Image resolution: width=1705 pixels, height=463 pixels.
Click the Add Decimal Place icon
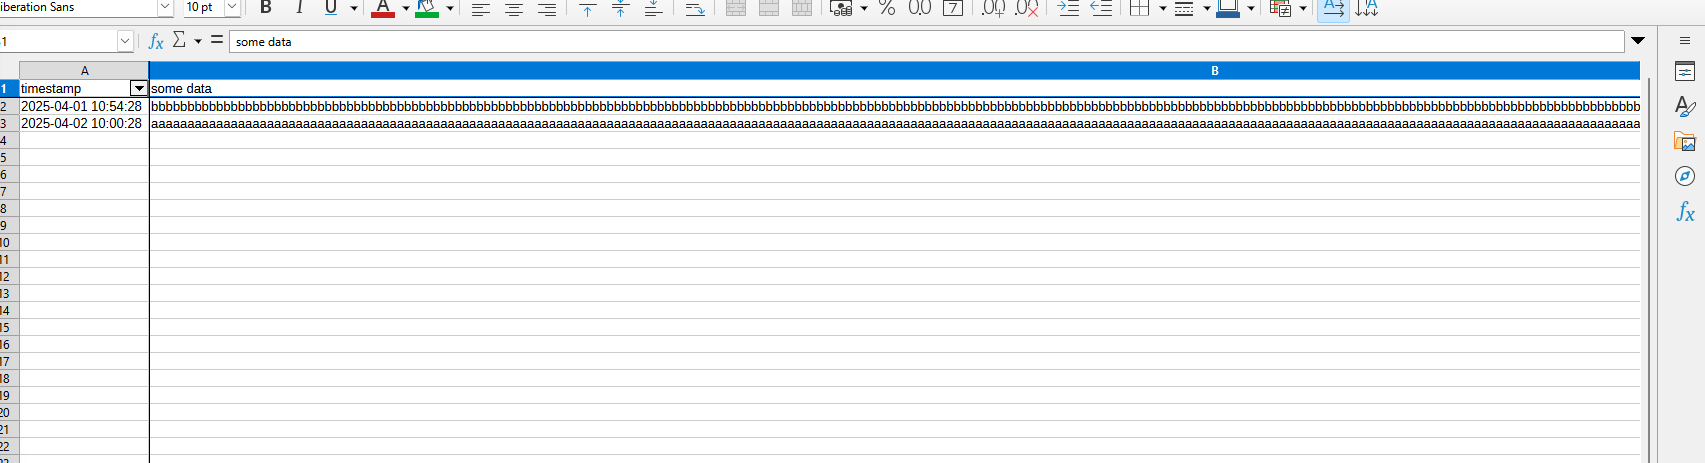tap(993, 8)
